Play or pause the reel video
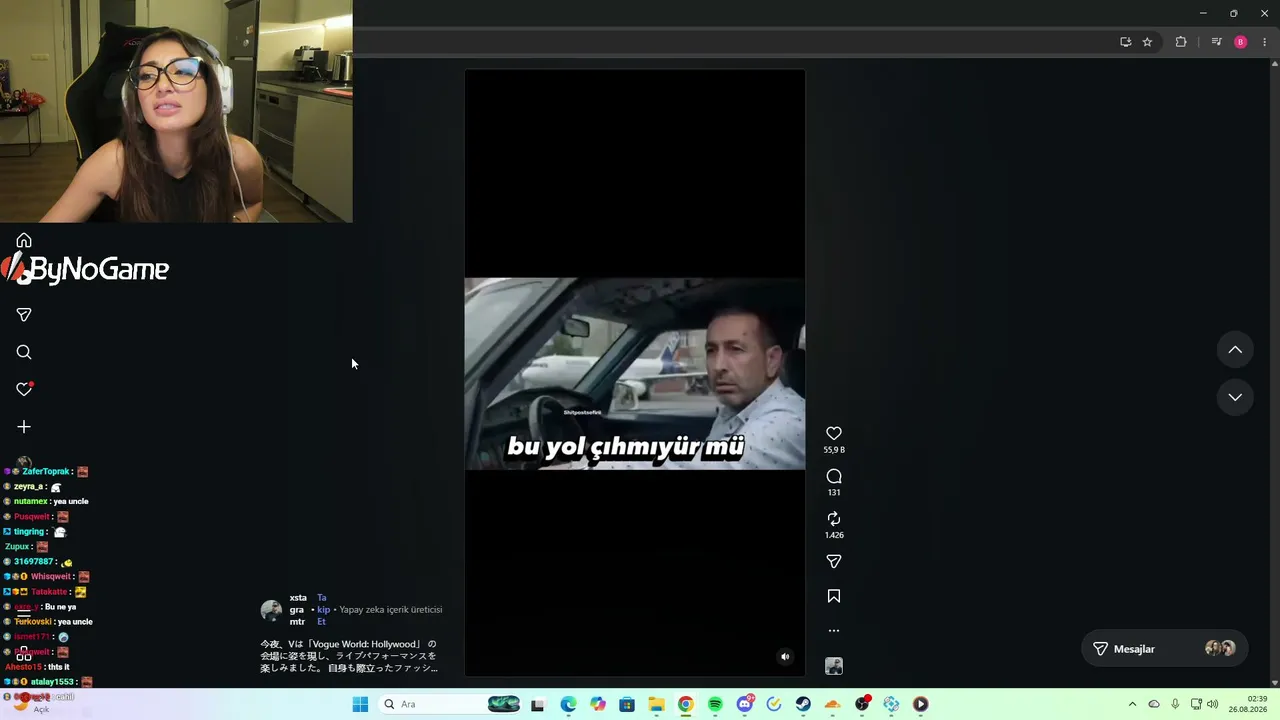 pyautogui.click(x=635, y=373)
